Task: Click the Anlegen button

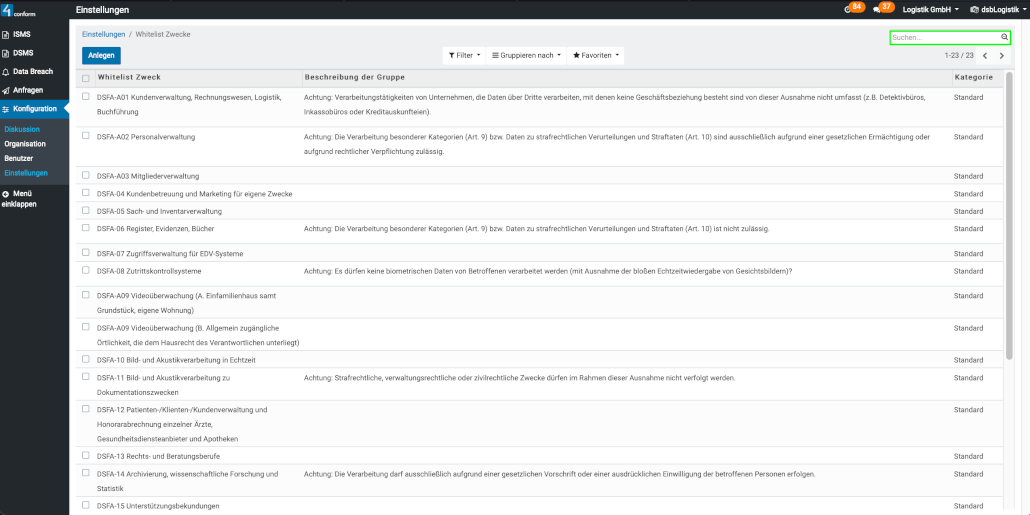Action: pyautogui.click(x=101, y=56)
